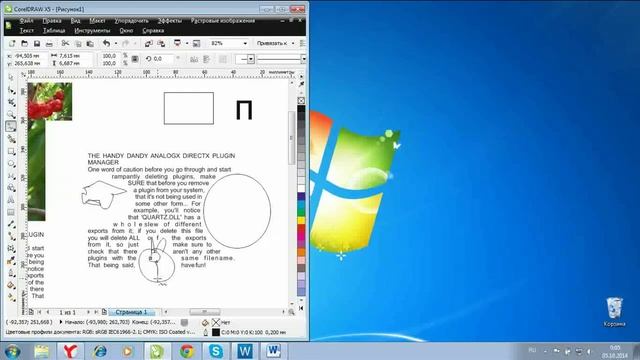640x360 pixels.
Task: Undo the last action
Action: (107, 43)
